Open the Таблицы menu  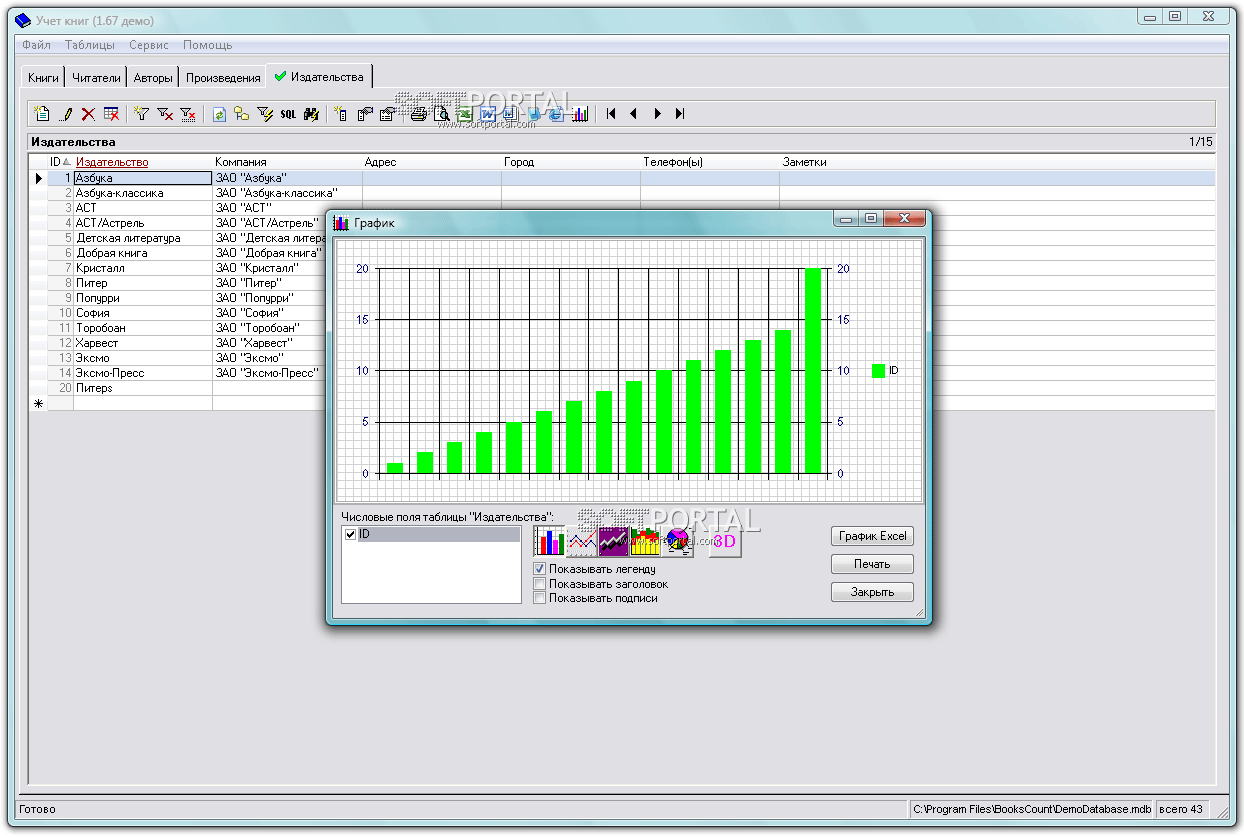(x=90, y=45)
